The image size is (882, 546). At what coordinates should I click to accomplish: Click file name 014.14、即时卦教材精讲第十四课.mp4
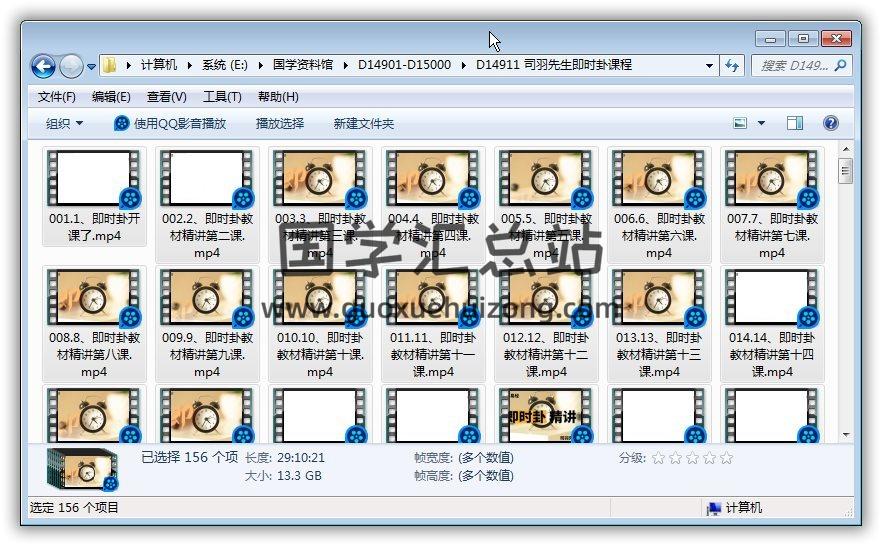coord(772,355)
